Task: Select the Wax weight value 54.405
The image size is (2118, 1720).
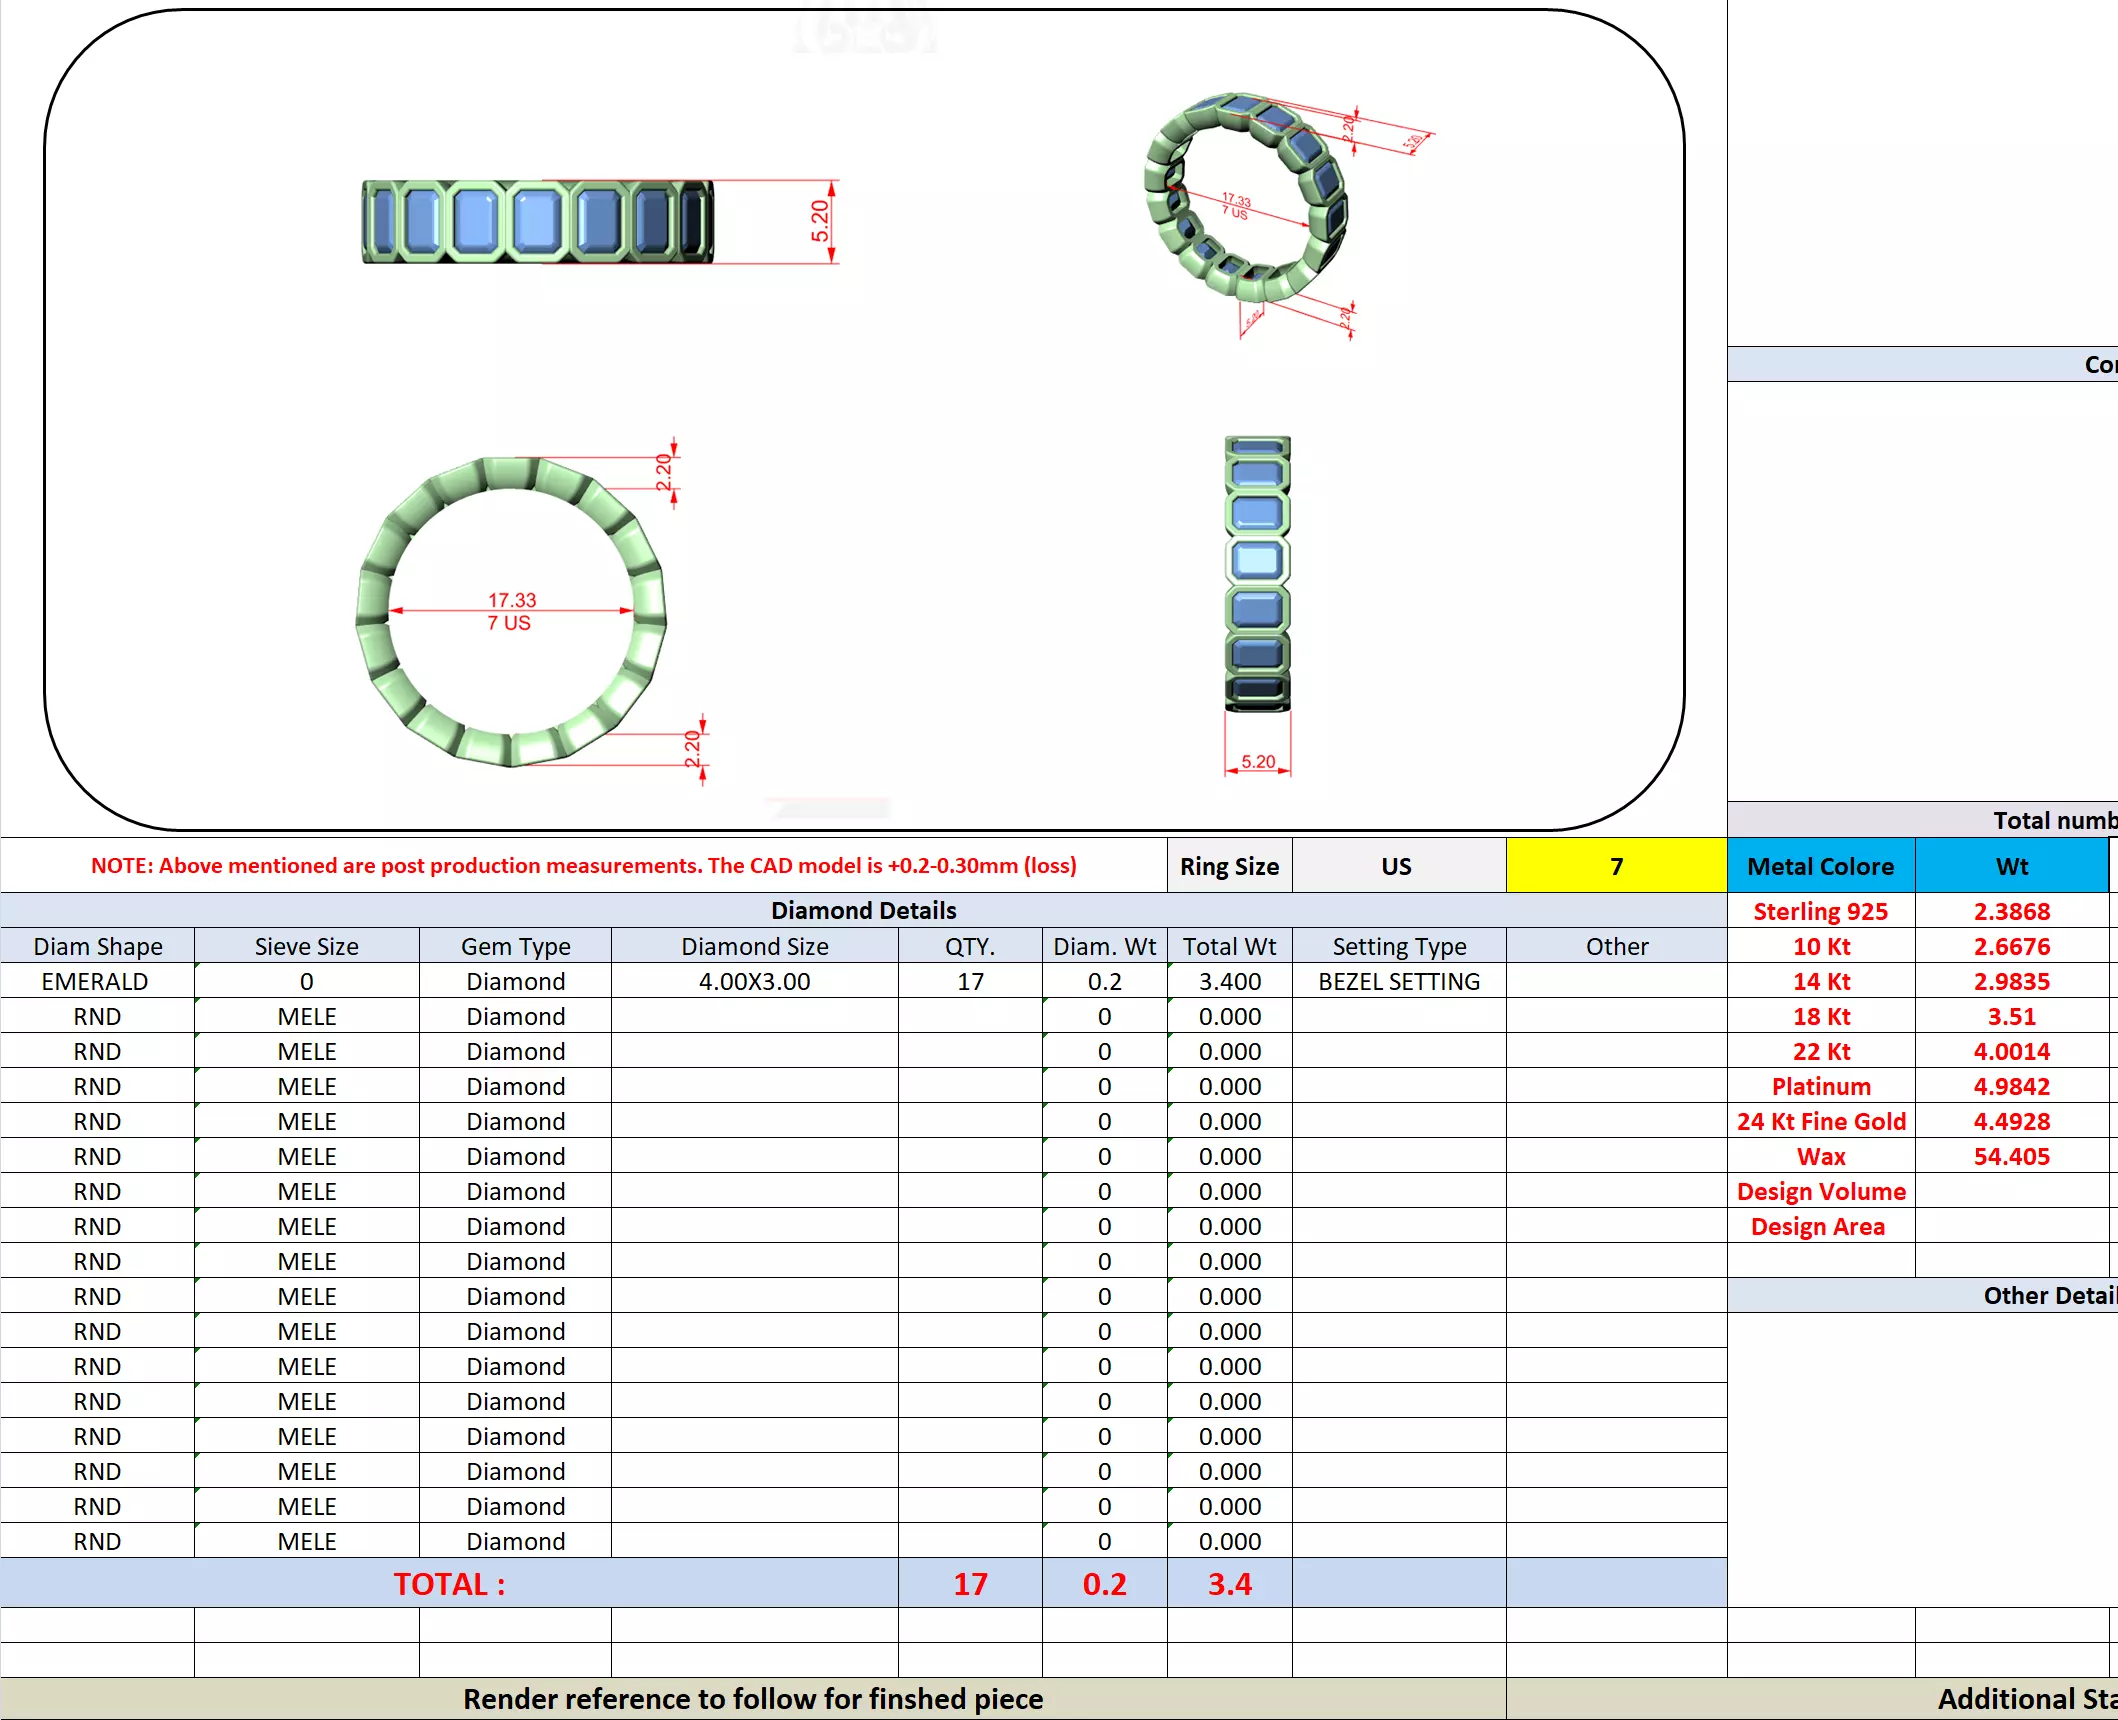Action: point(2011,1156)
